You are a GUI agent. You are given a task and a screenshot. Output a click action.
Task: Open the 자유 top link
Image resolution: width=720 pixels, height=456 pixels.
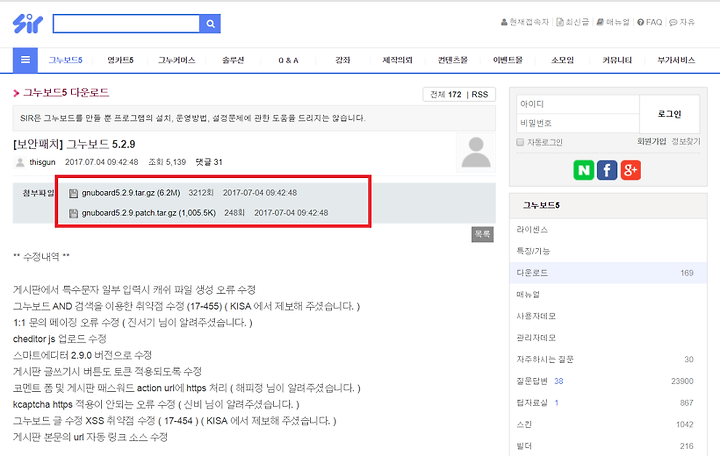click(x=682, y=22)
